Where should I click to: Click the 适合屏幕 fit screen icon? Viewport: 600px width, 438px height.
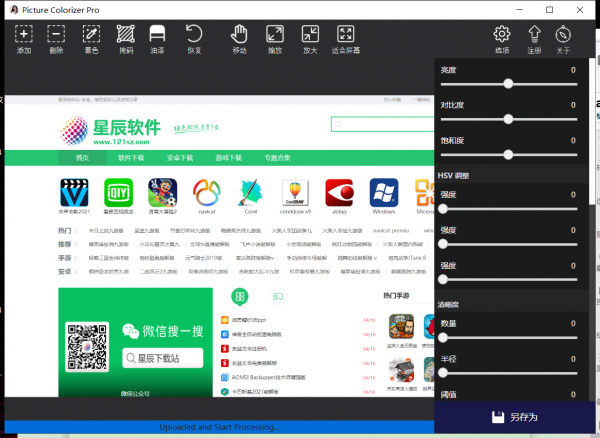346,34
